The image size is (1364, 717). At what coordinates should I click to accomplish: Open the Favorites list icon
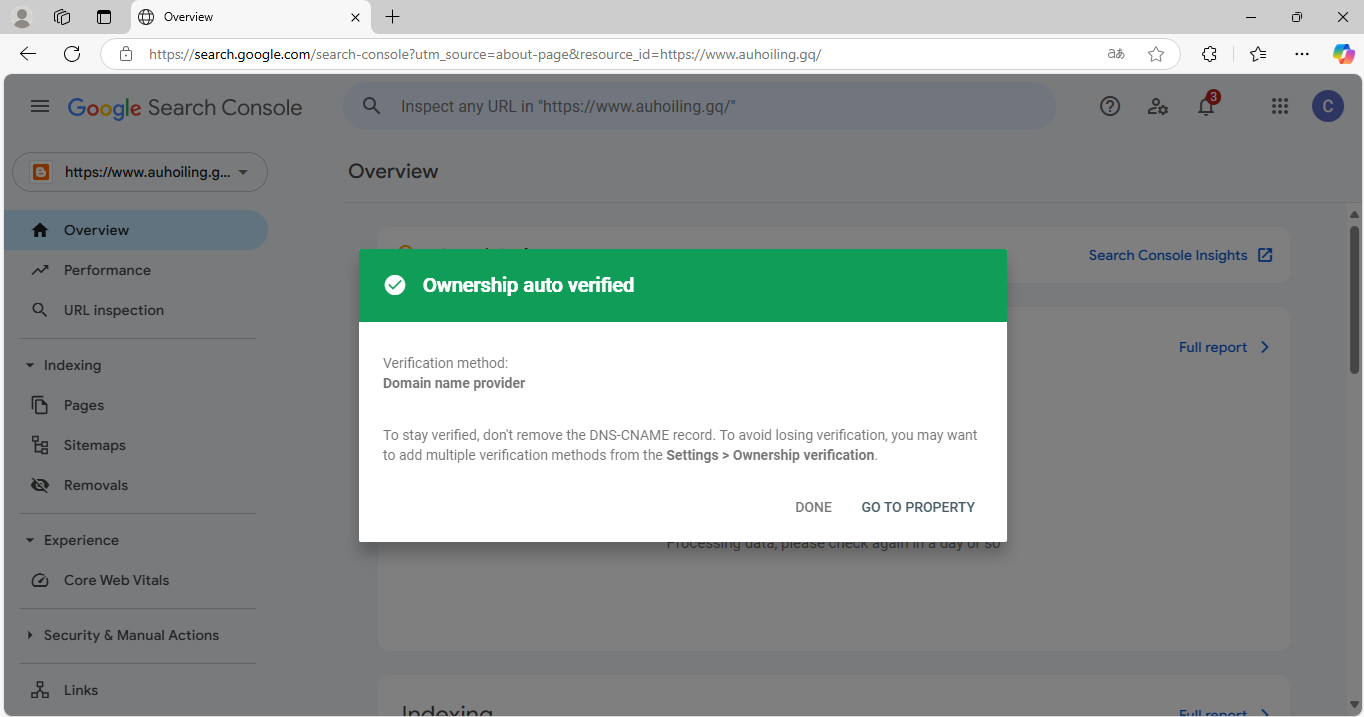coord(1258,54)
